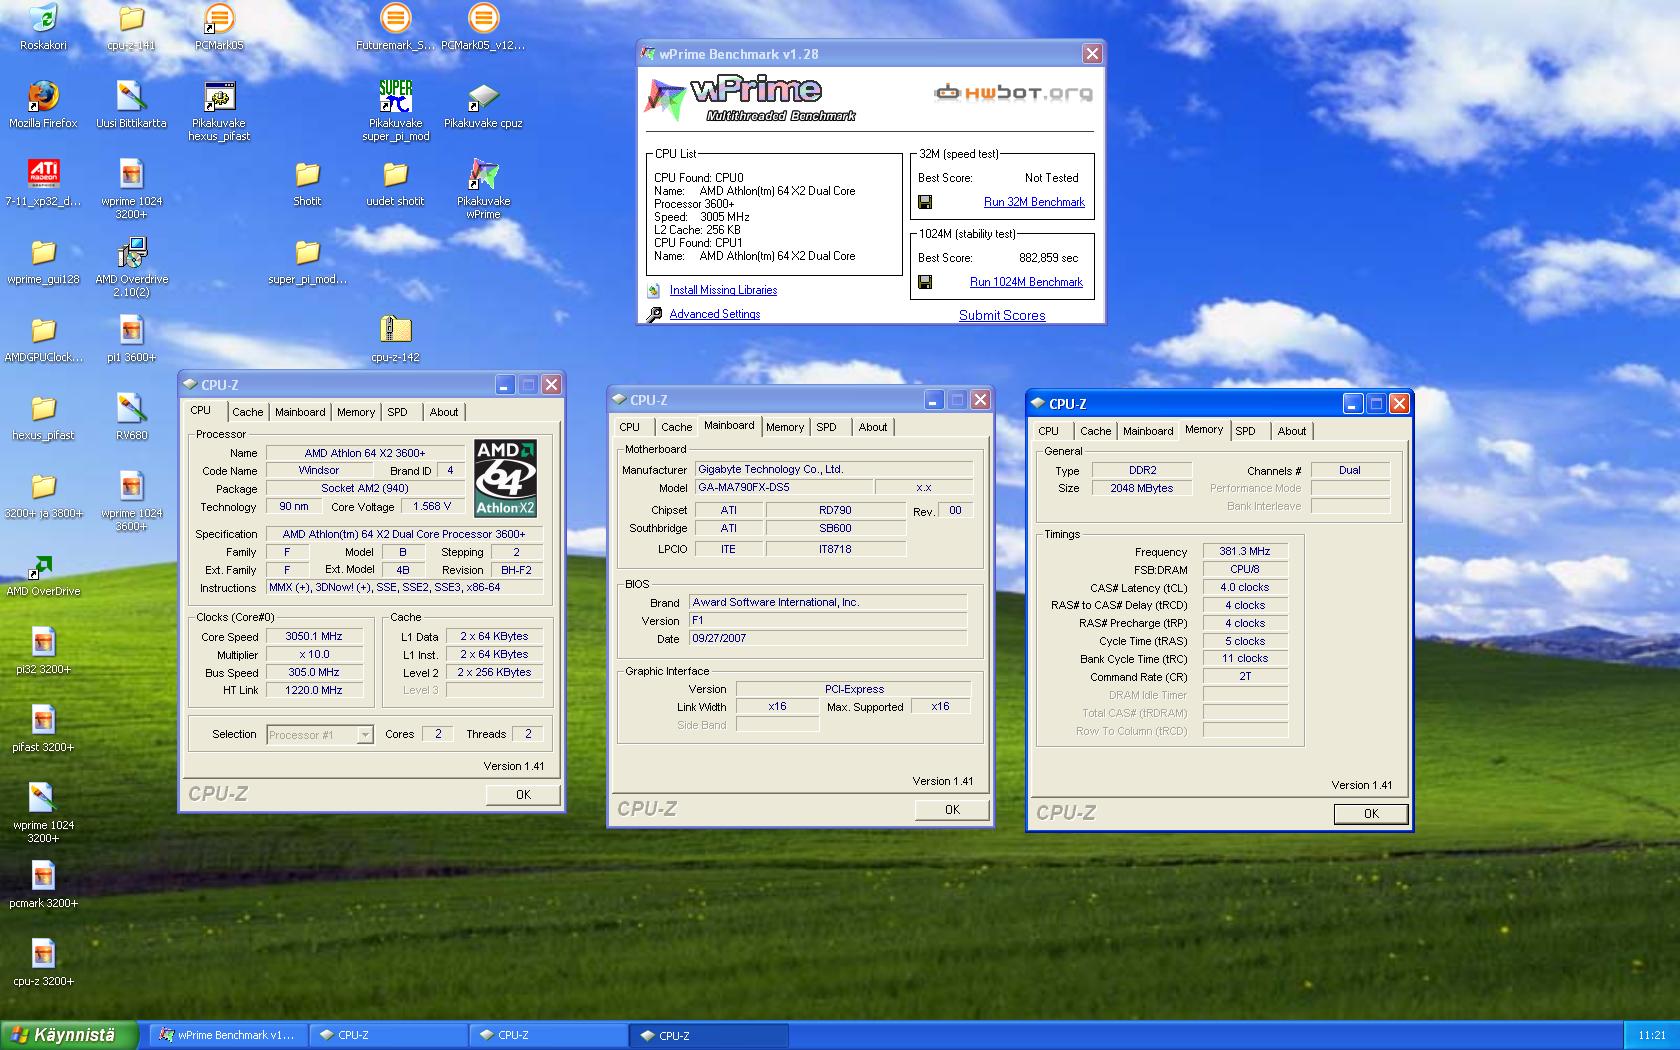Click the Frequency 381.3 MHz field
The width and height of the screenshot is (1680, 1050).
pyautogui.click(x=1245, y=551)
